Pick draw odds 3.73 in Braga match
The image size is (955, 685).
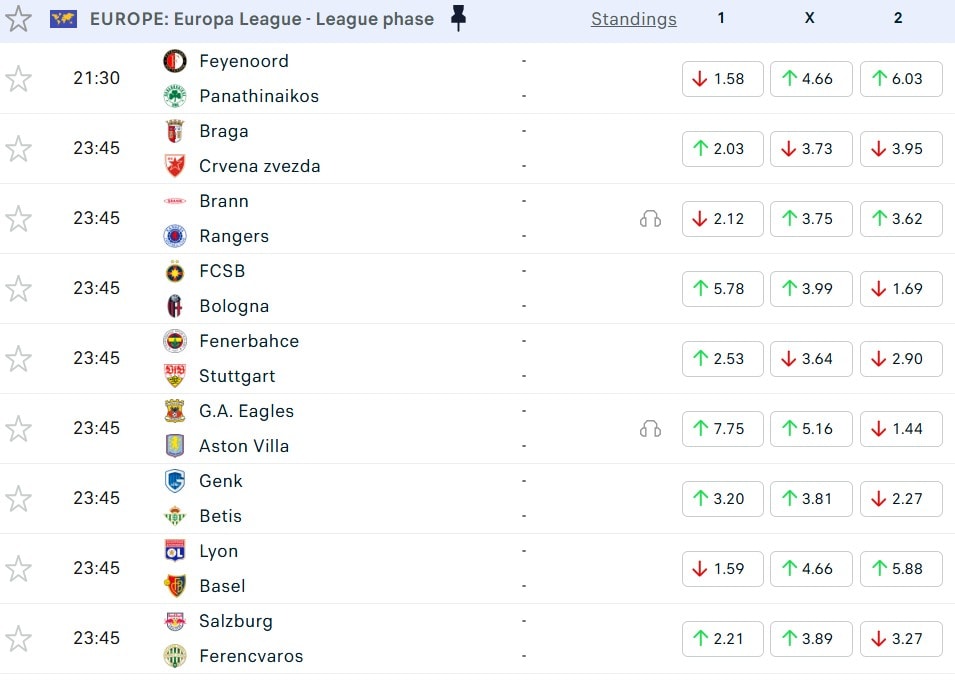click(x=810, y=149)
